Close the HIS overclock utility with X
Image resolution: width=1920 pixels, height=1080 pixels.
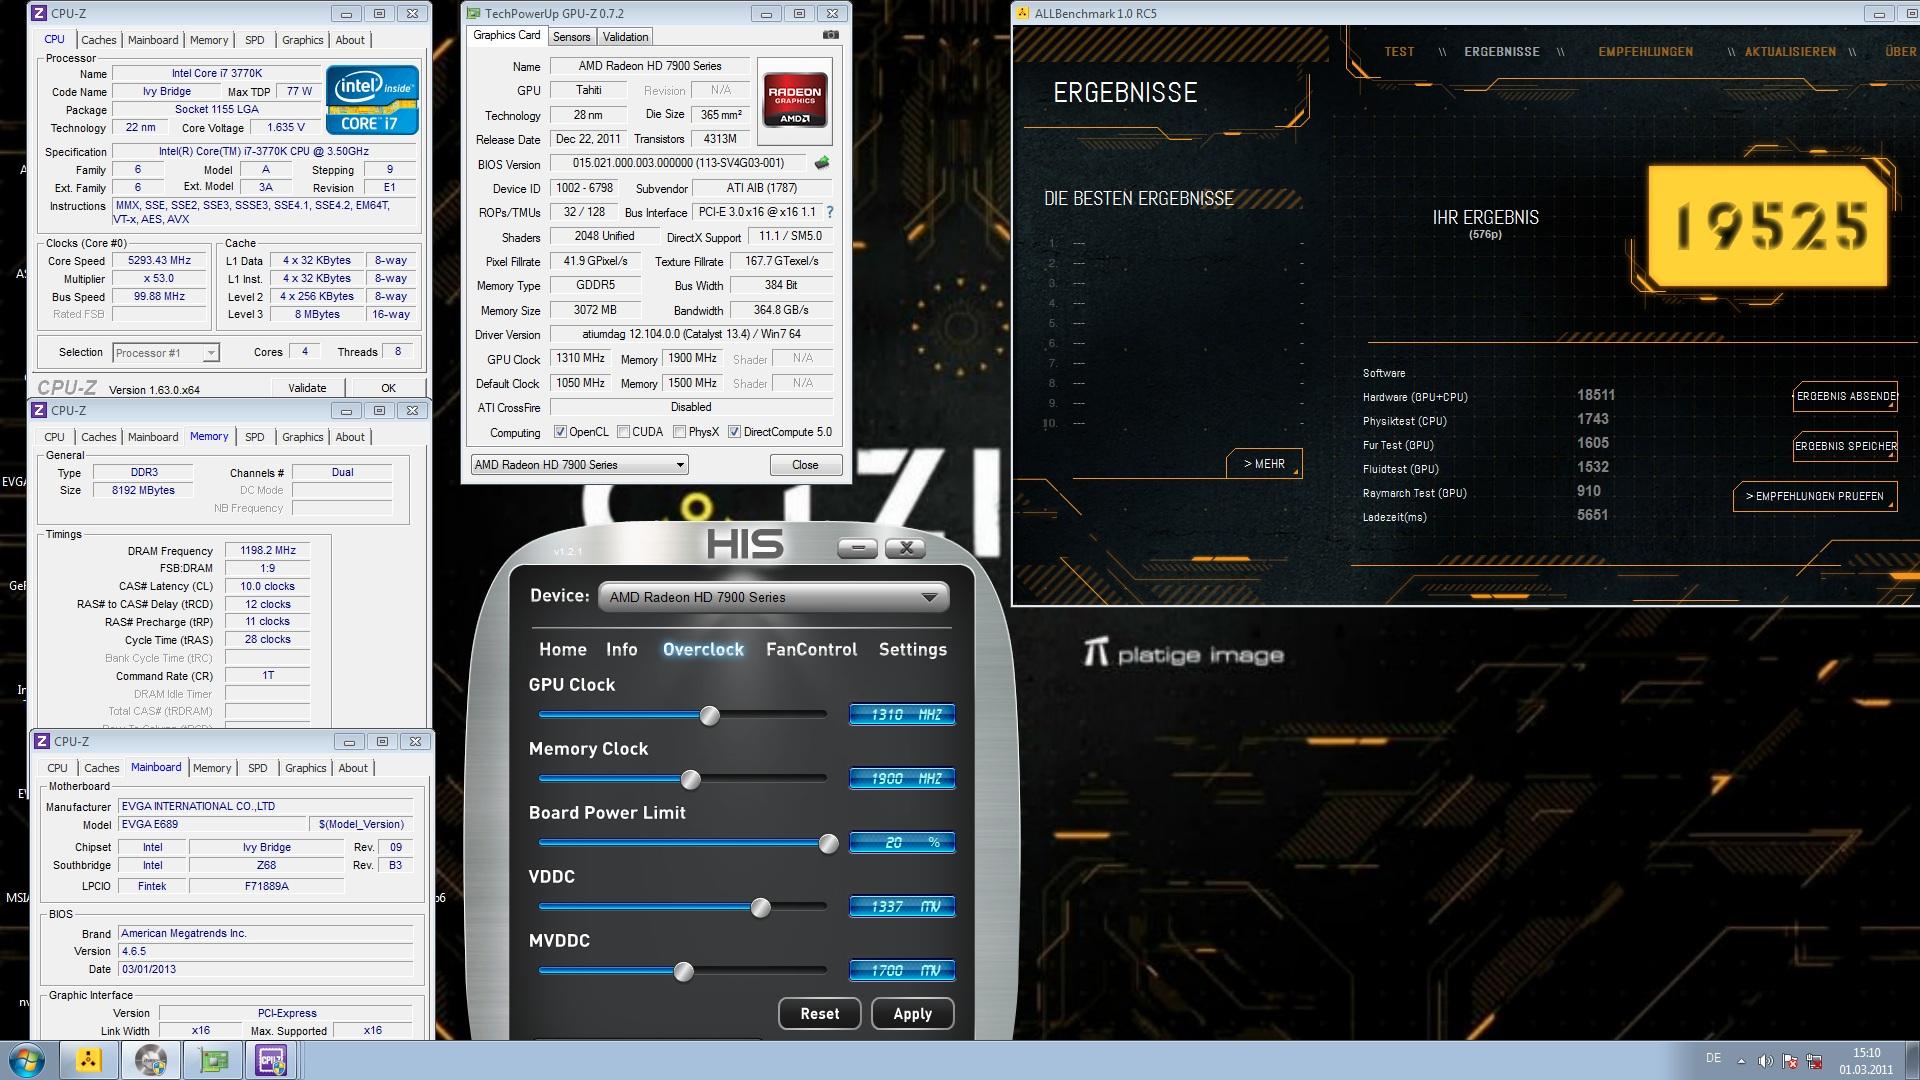click(906, 547)
